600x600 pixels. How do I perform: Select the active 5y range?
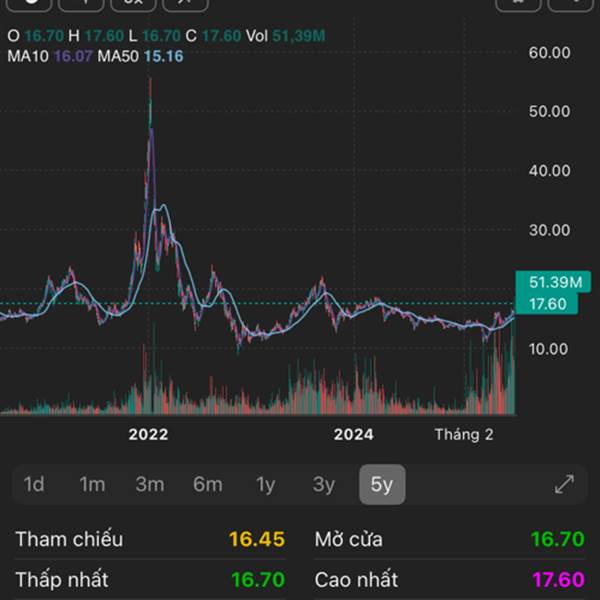coord(382,484)
